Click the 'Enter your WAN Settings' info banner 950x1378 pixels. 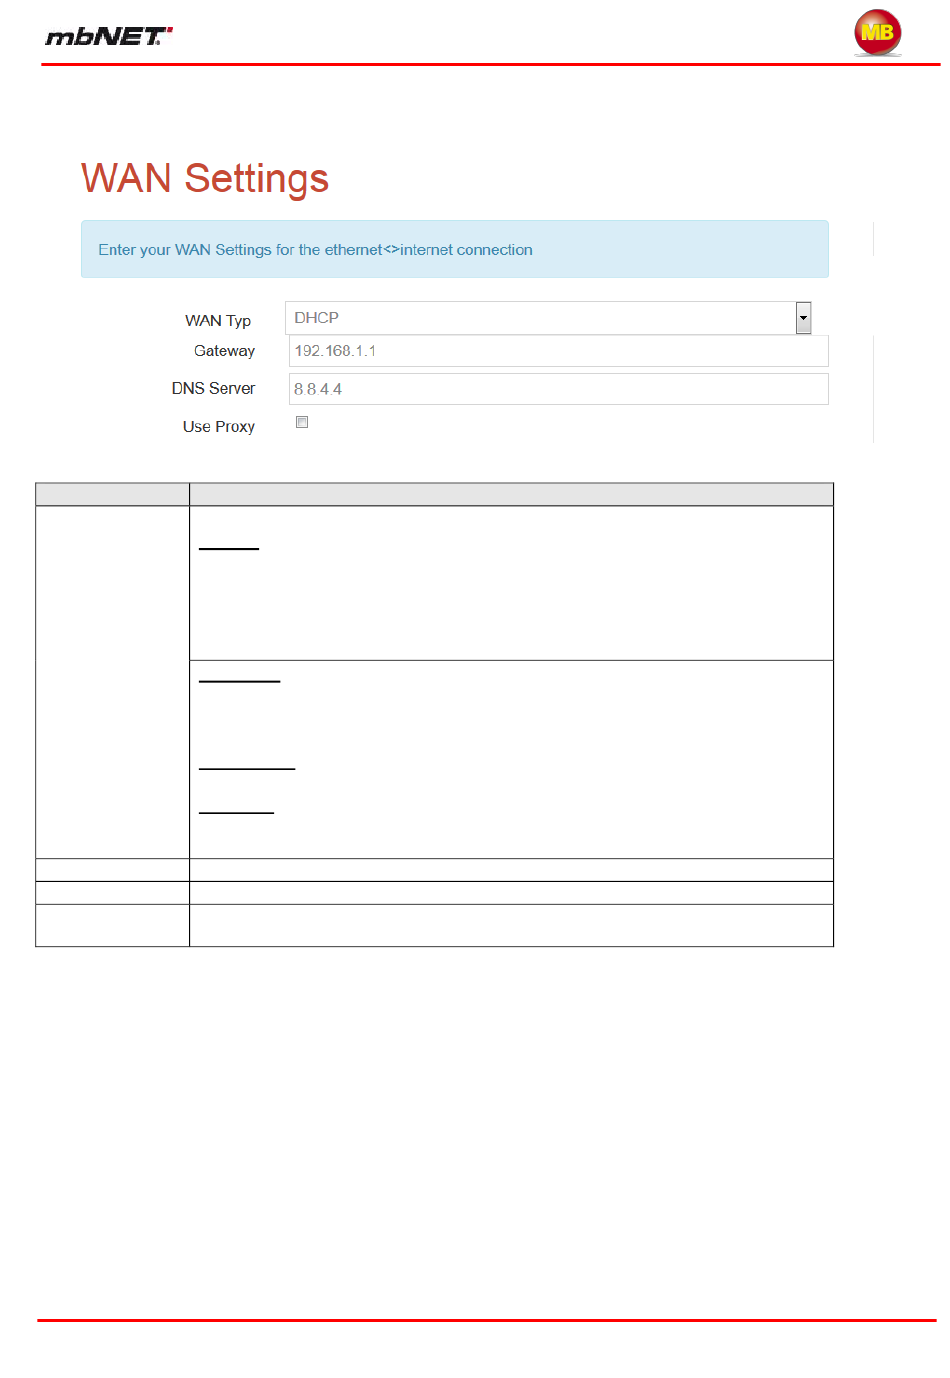tap(455, 249)
